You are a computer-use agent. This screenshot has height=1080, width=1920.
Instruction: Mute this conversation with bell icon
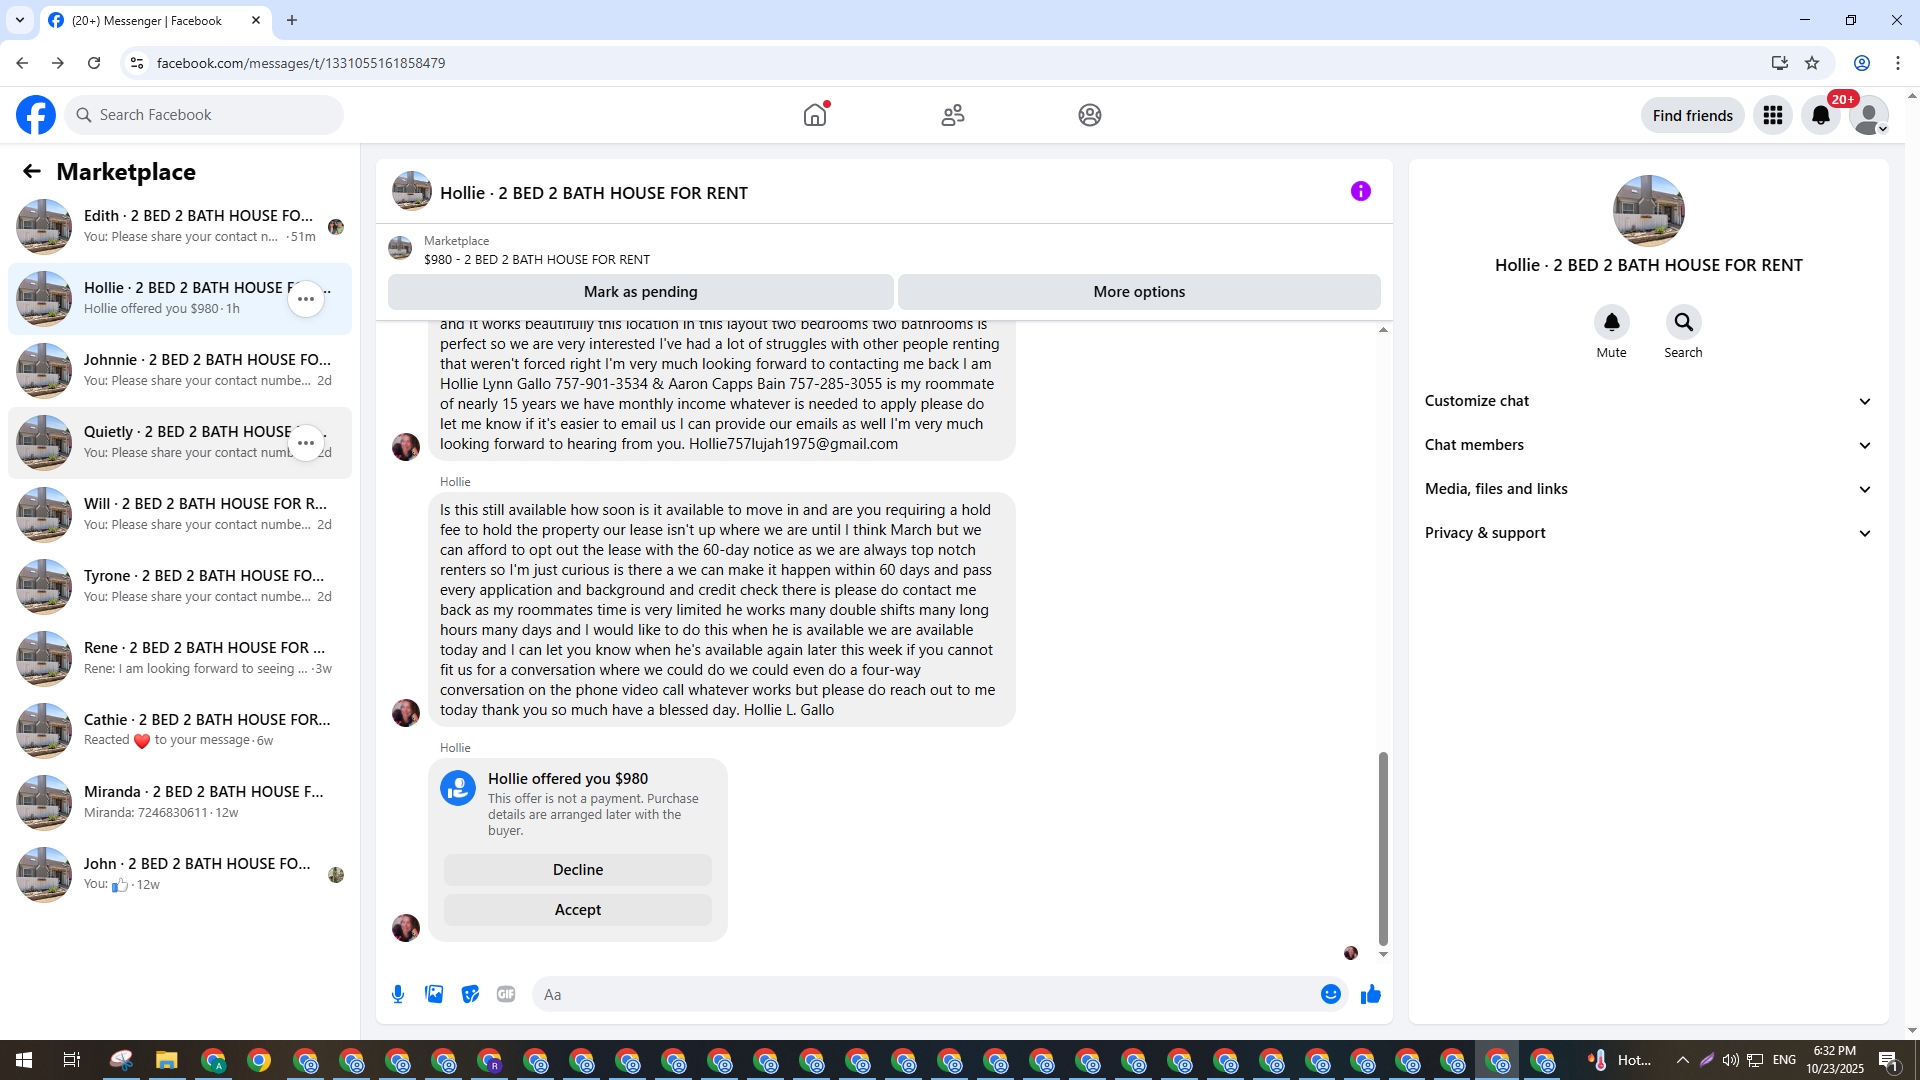[1611, 322]
